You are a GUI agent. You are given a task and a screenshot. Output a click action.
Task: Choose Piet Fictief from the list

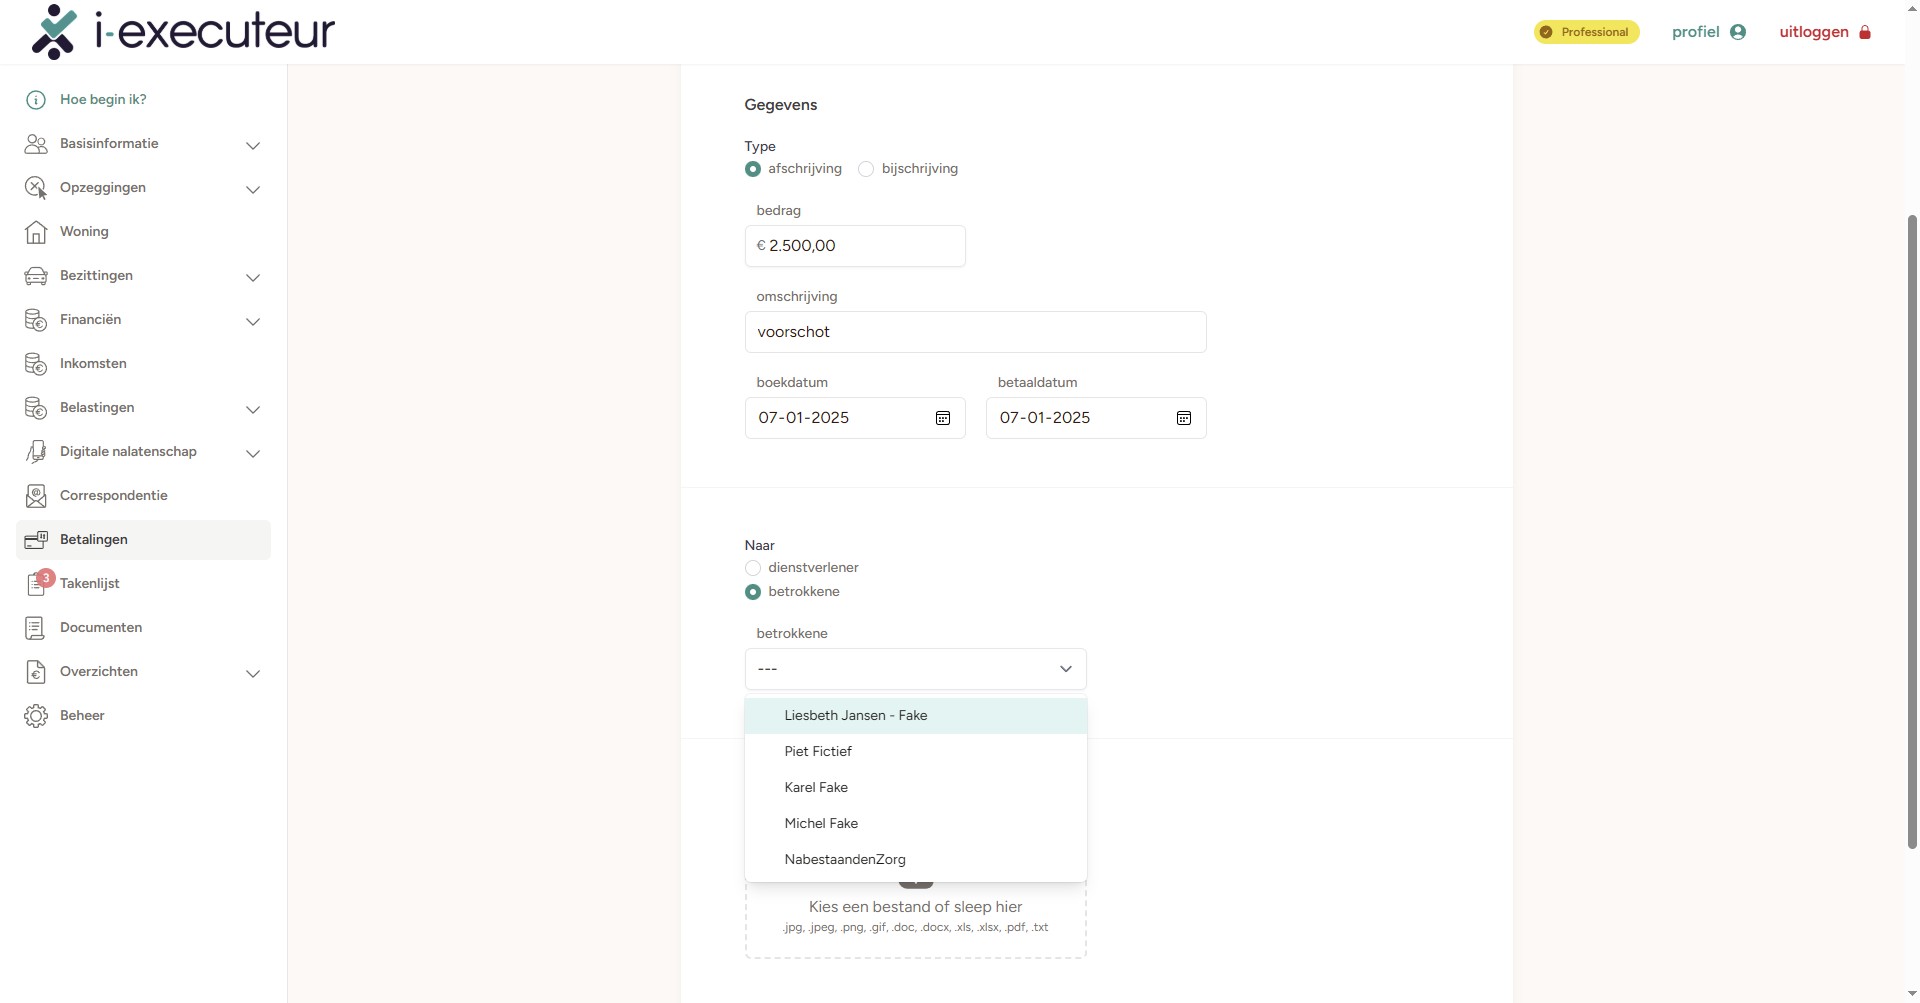click(818, 752)
